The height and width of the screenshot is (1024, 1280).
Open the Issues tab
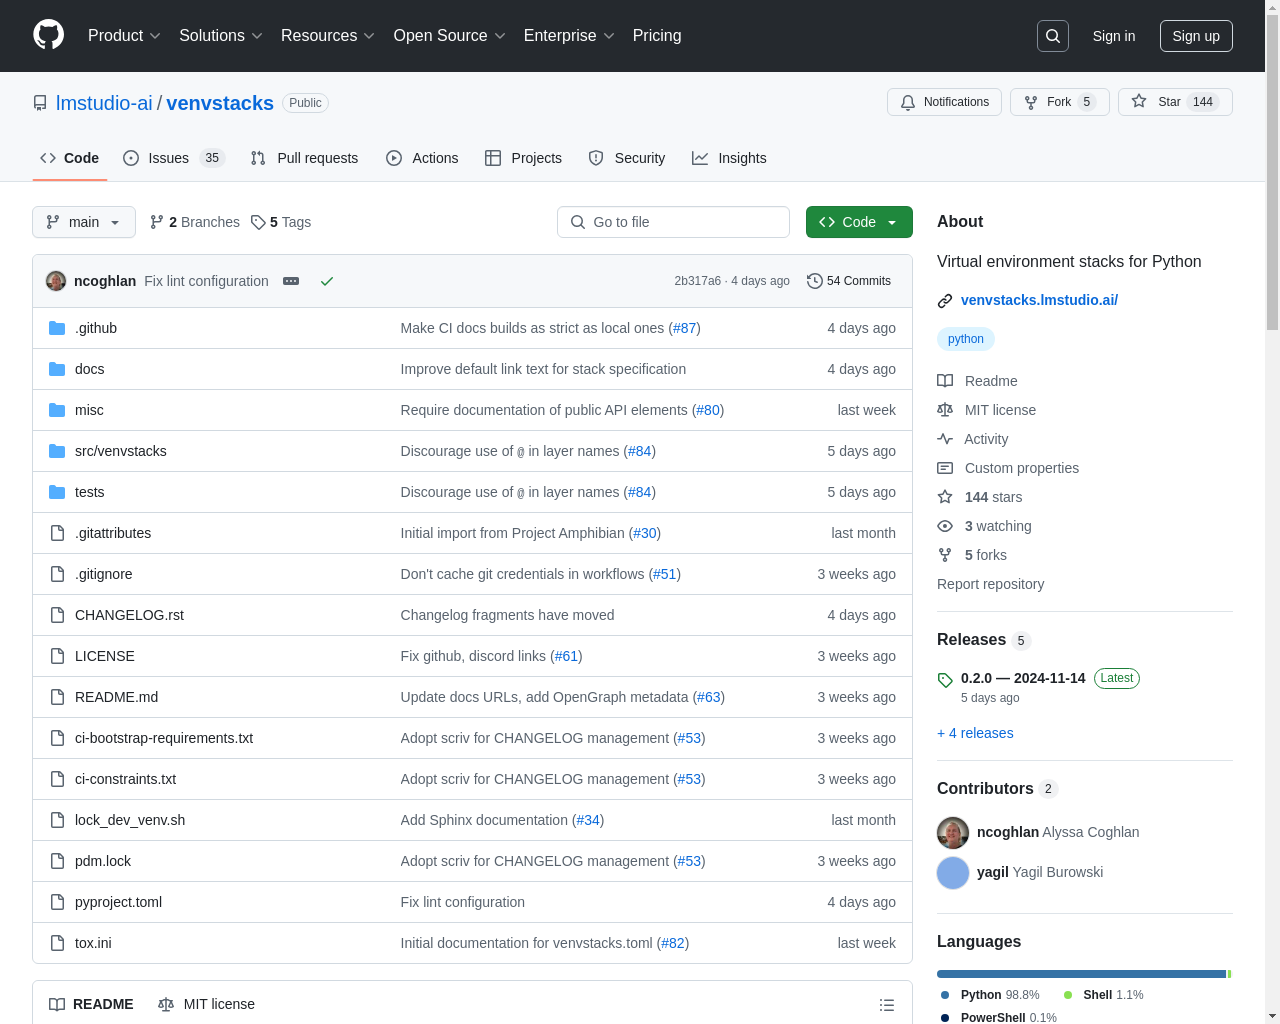pyautogui.click(x=174, y=158)
